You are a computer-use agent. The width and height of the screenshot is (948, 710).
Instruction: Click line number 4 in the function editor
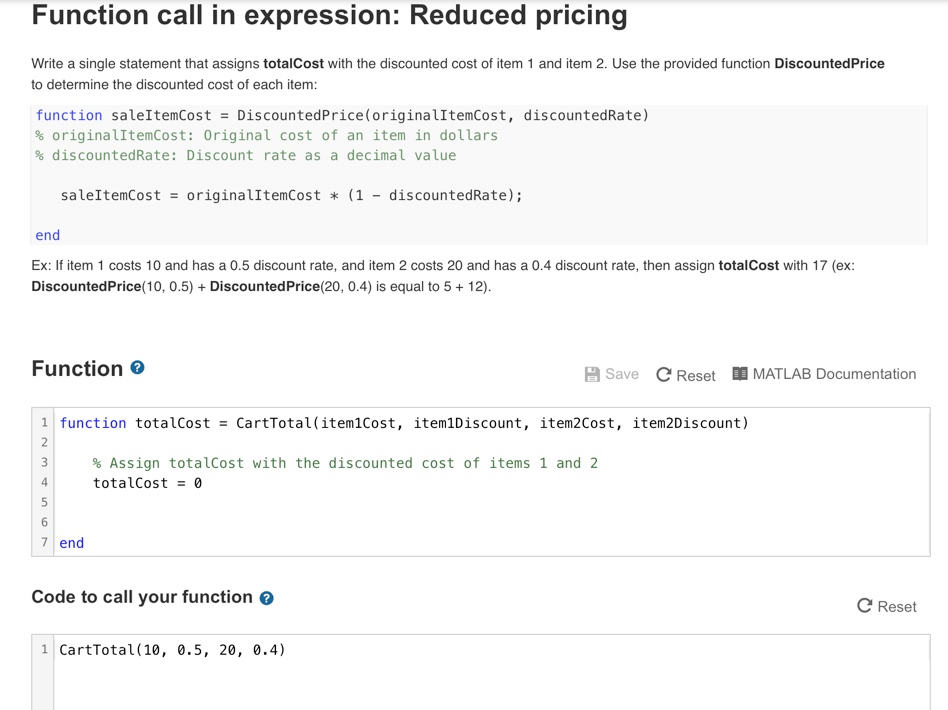point(44,483)
